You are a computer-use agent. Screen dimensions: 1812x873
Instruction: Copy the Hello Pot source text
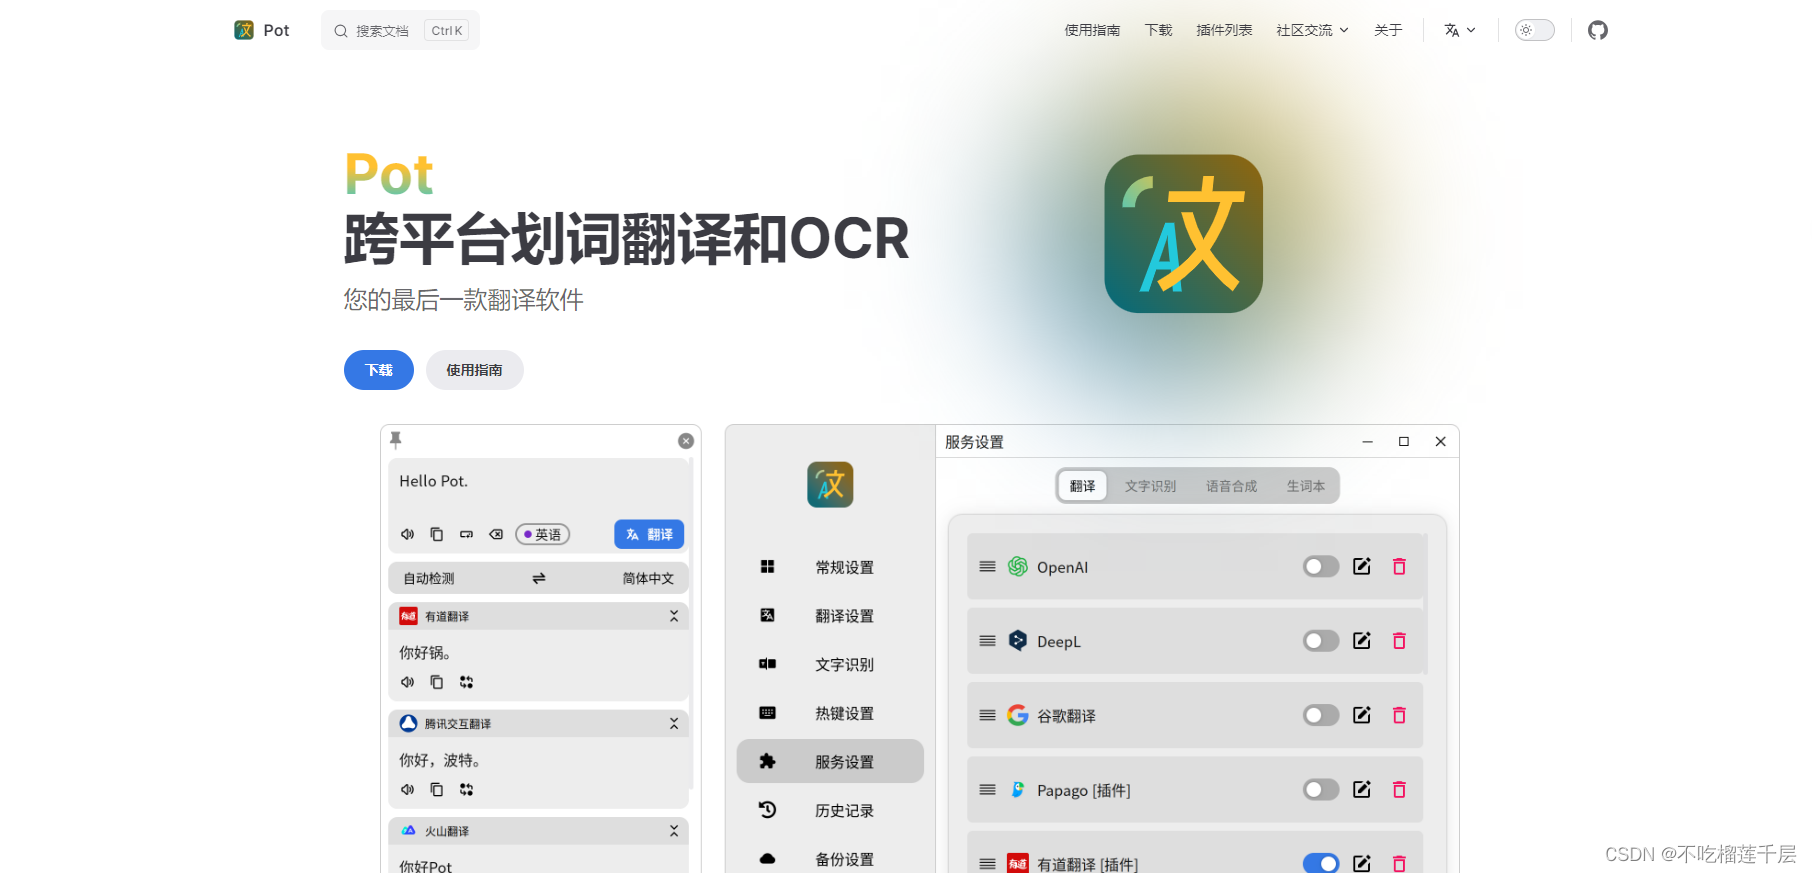pyautogui.click(x=437, y=534)
